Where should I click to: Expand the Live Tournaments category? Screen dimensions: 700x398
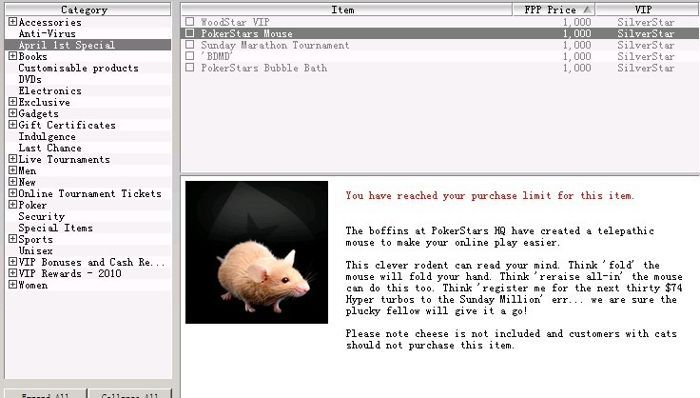pyautogui.click(x=12, y=159)
